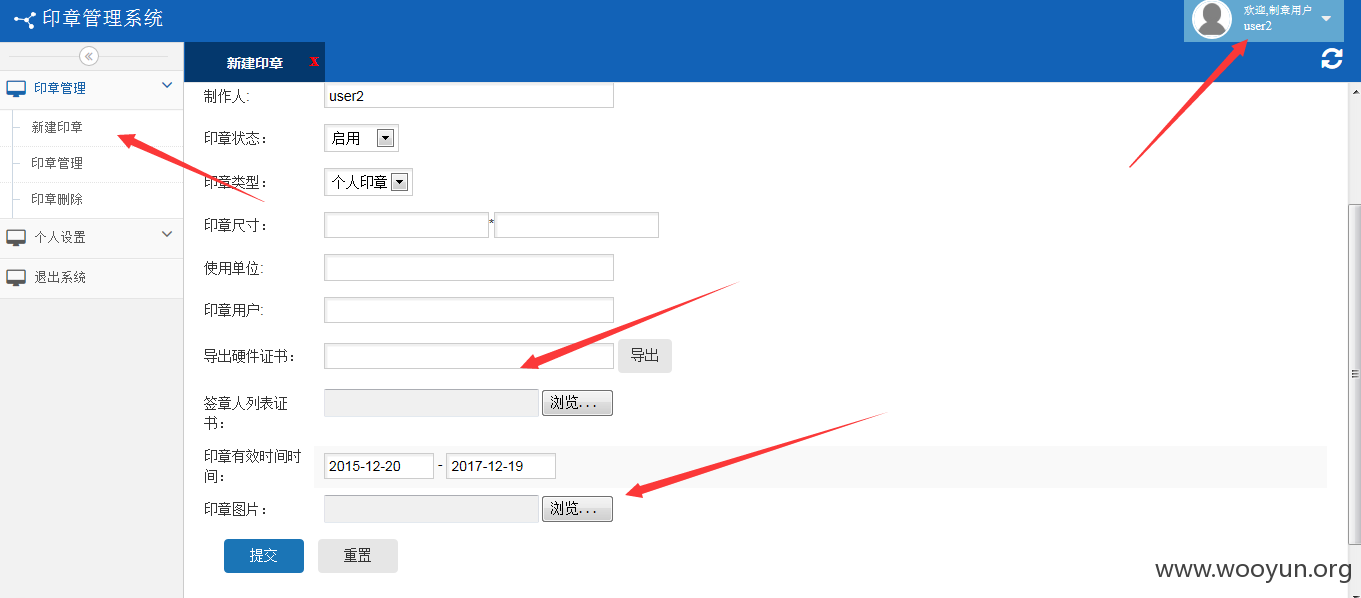Click the user avatar icon
The width and height of the screenshot is (1361, 598).
tap(1212, 19)
